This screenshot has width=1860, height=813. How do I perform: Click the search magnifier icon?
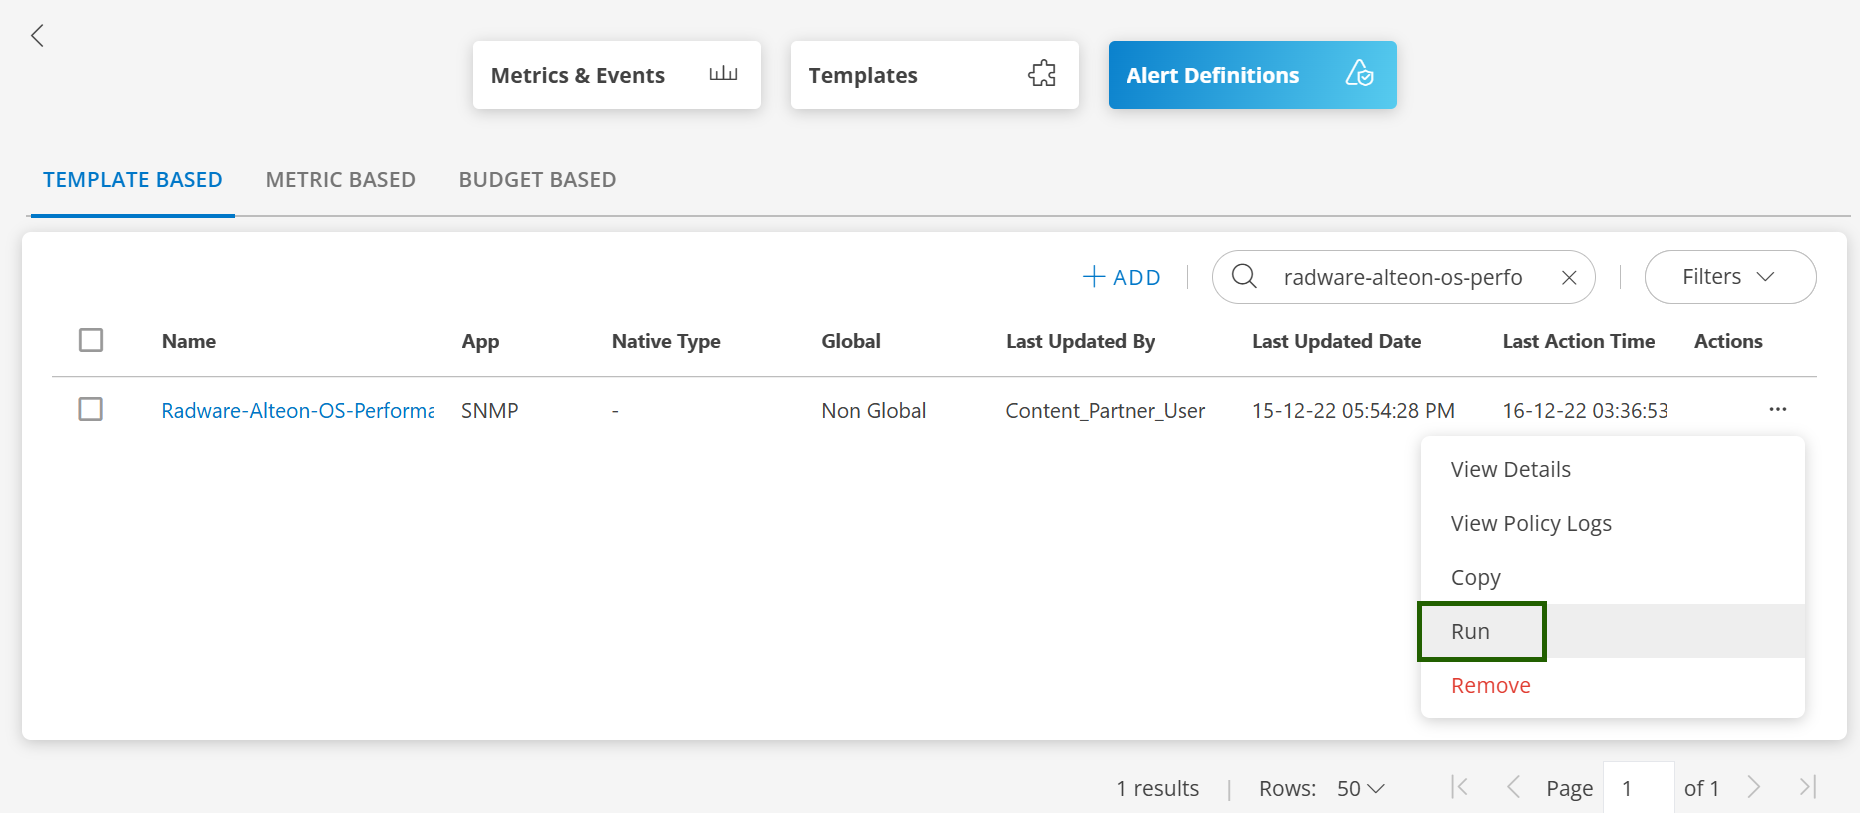tap(1244, 276)
